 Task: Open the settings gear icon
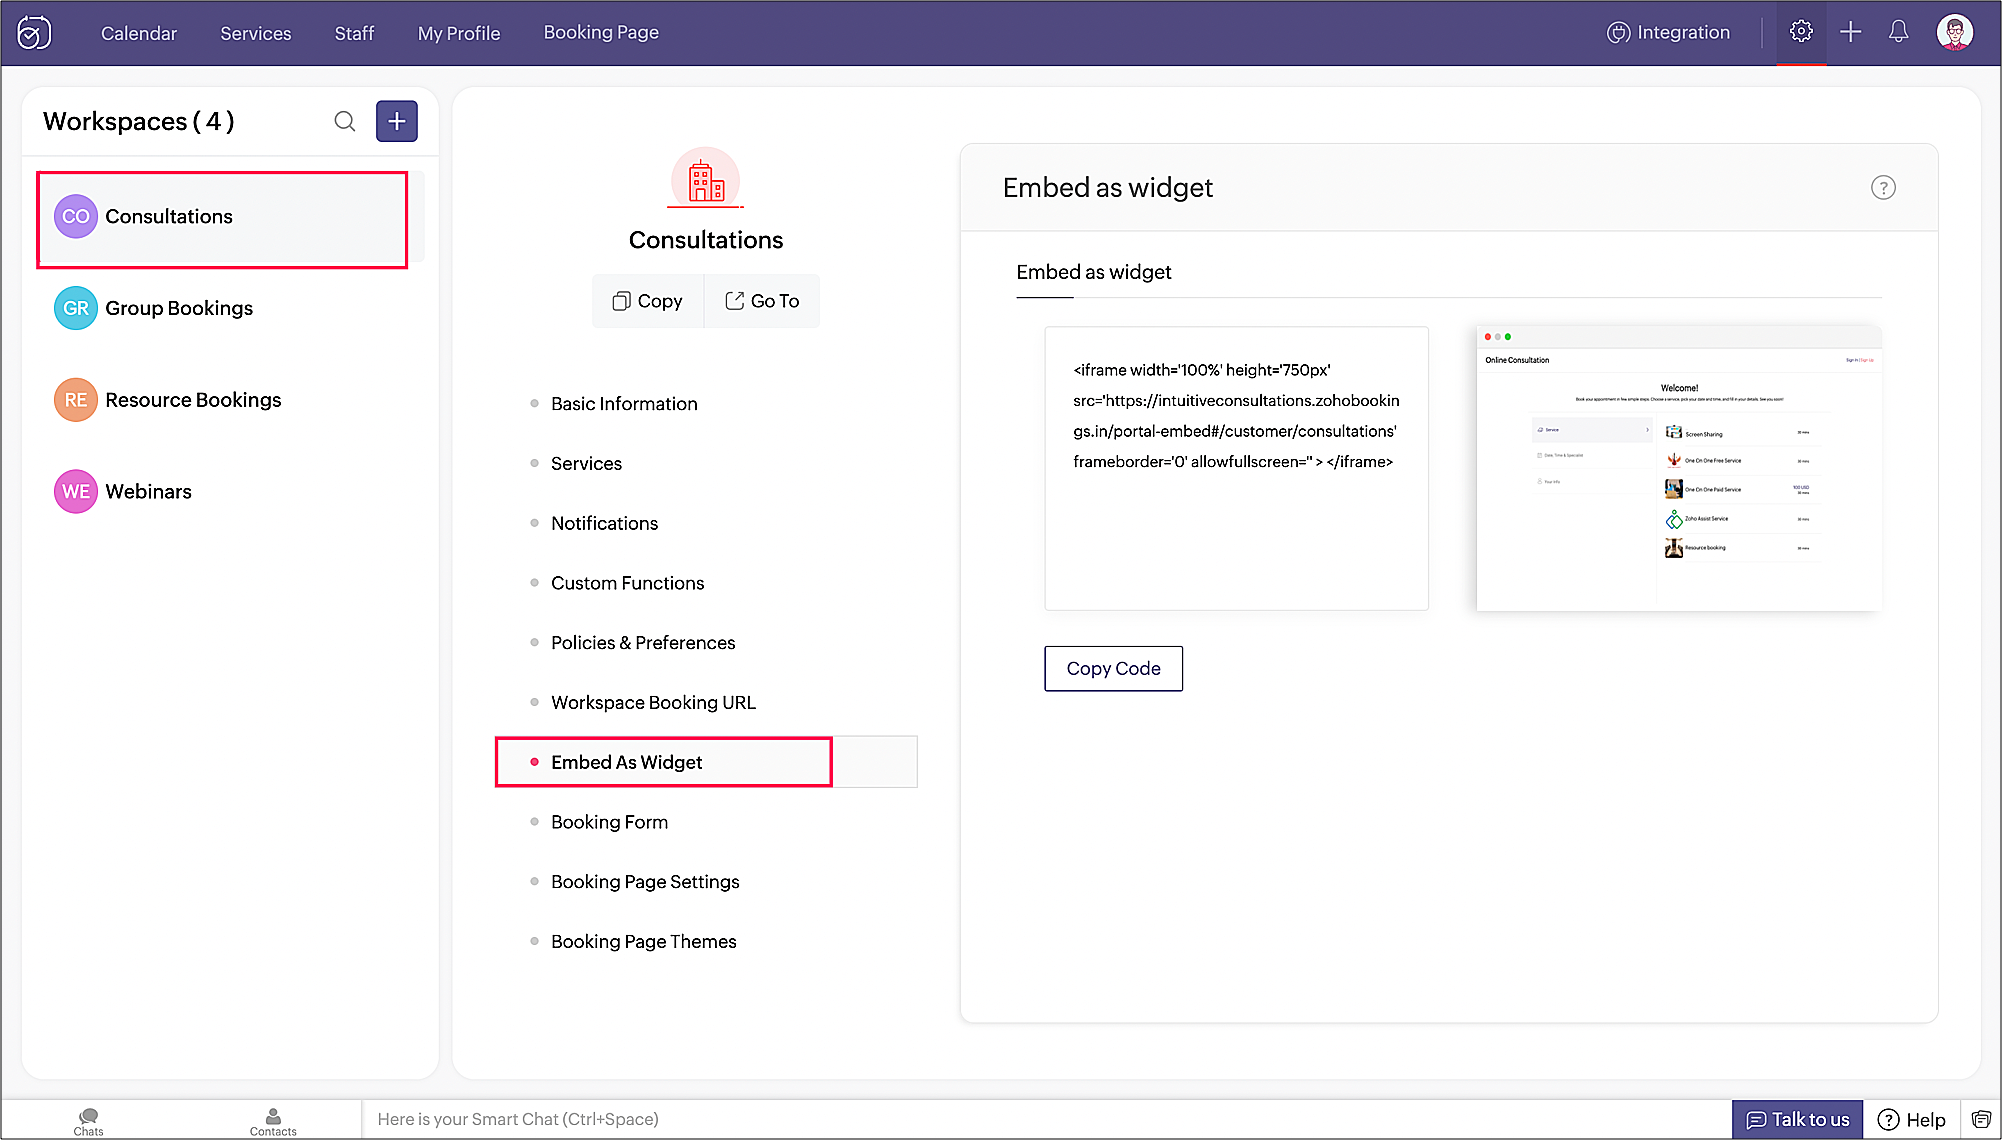pos(1801,32)
